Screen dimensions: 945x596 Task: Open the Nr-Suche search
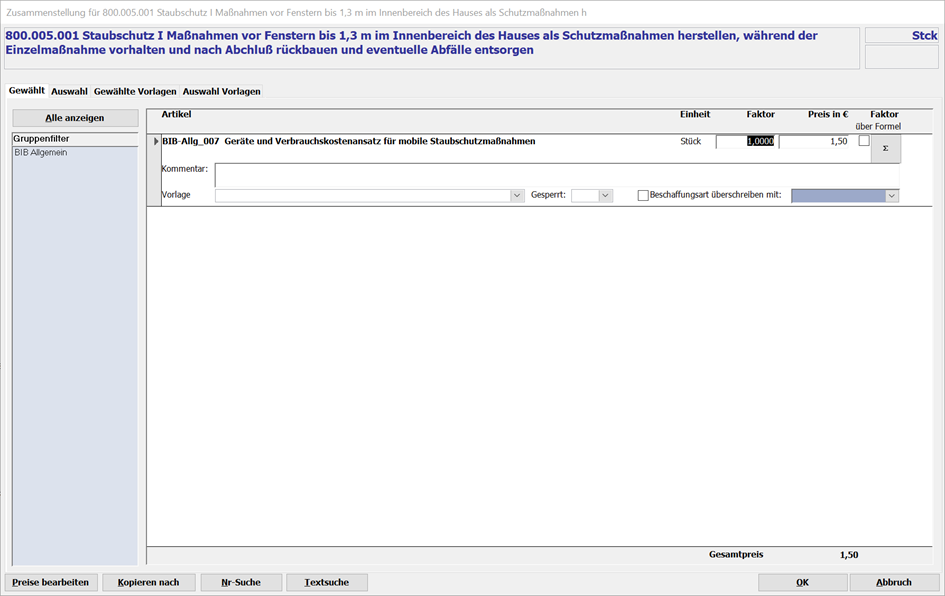pos(241,582)
